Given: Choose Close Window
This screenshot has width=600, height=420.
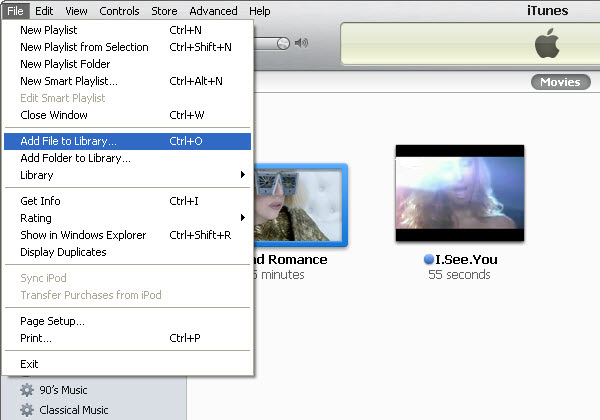Looking at the screenshot, I should [x=127, y=115].
